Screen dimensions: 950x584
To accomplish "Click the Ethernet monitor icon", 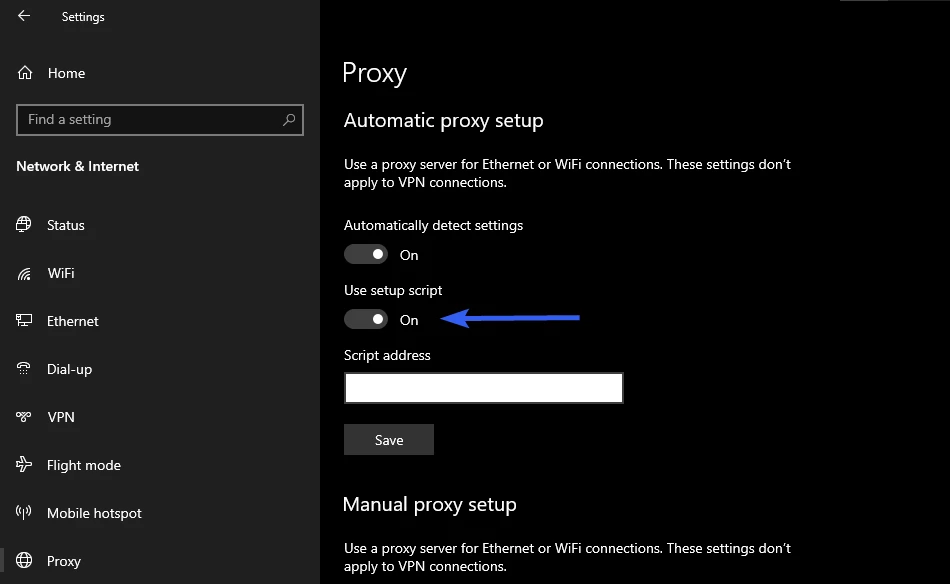I will point(25,321).
